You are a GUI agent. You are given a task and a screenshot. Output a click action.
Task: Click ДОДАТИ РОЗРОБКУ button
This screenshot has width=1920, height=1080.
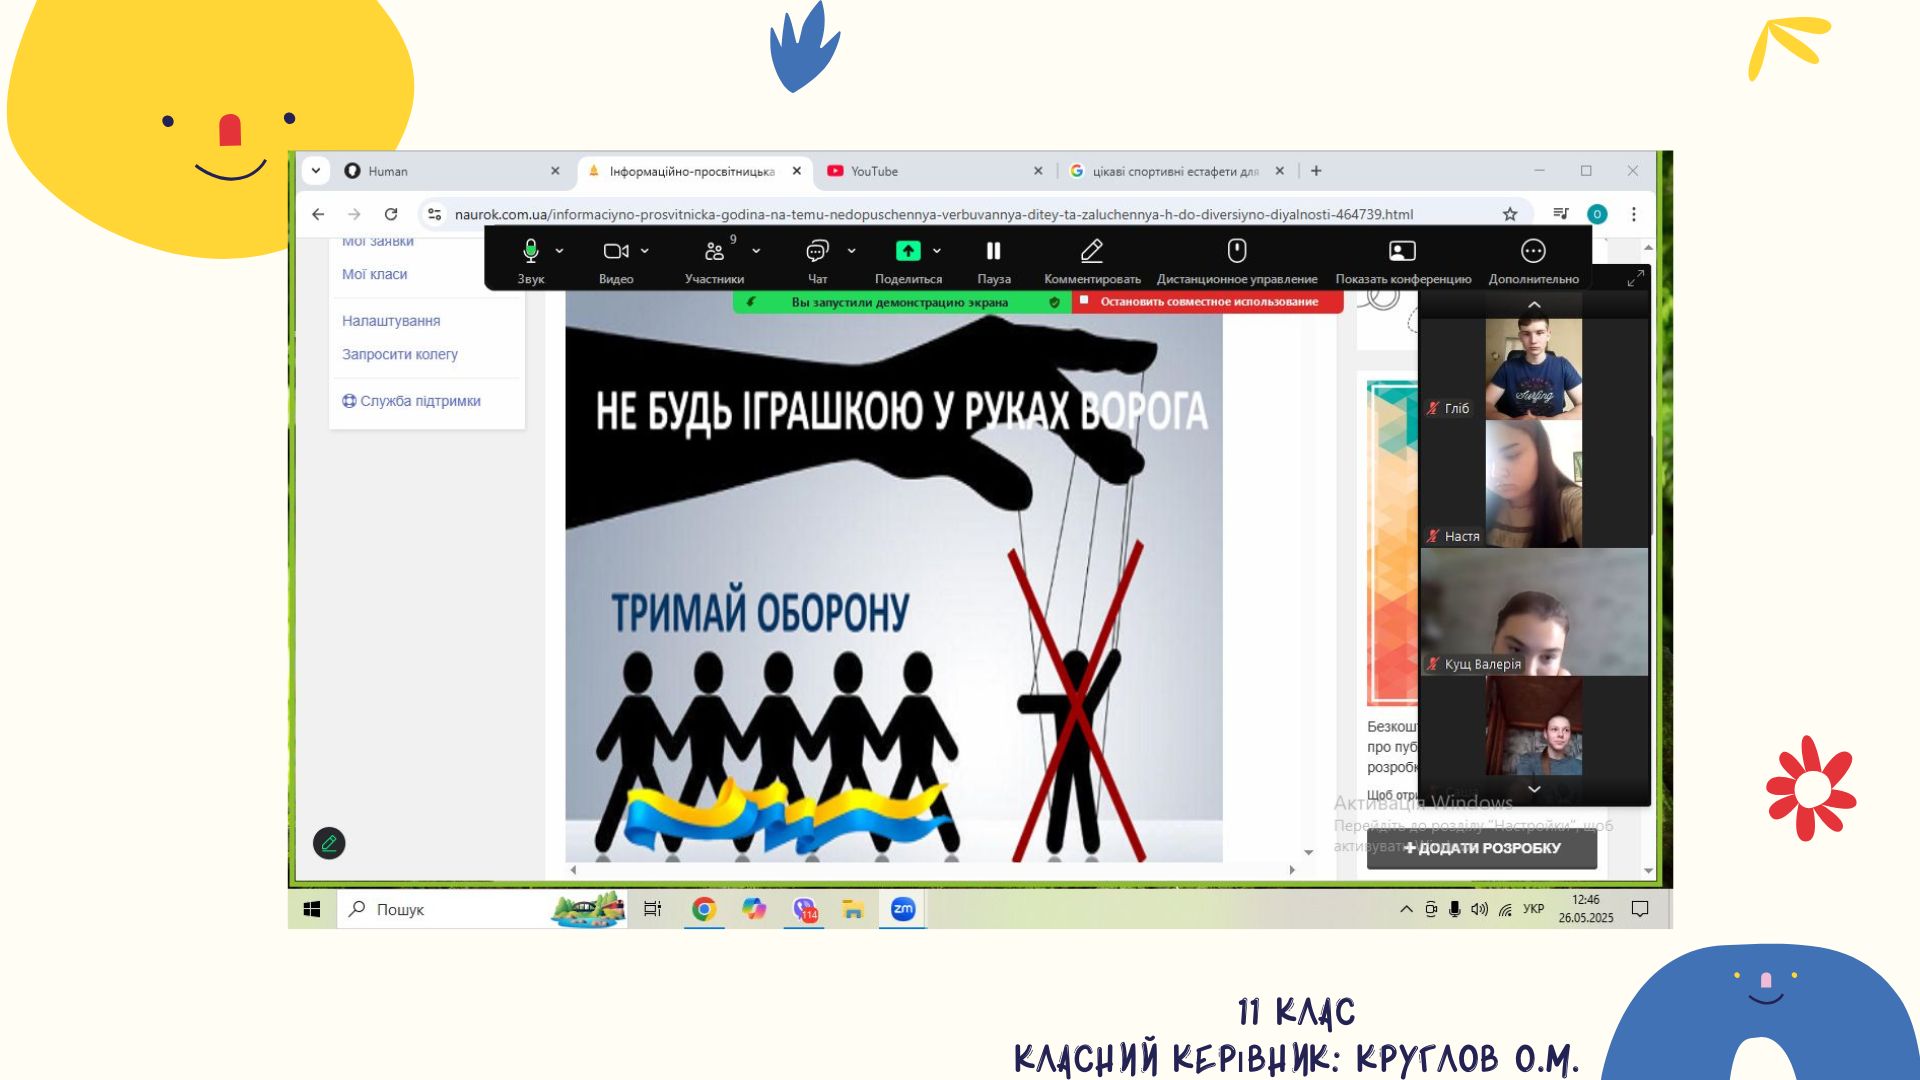pos(1482,848)
